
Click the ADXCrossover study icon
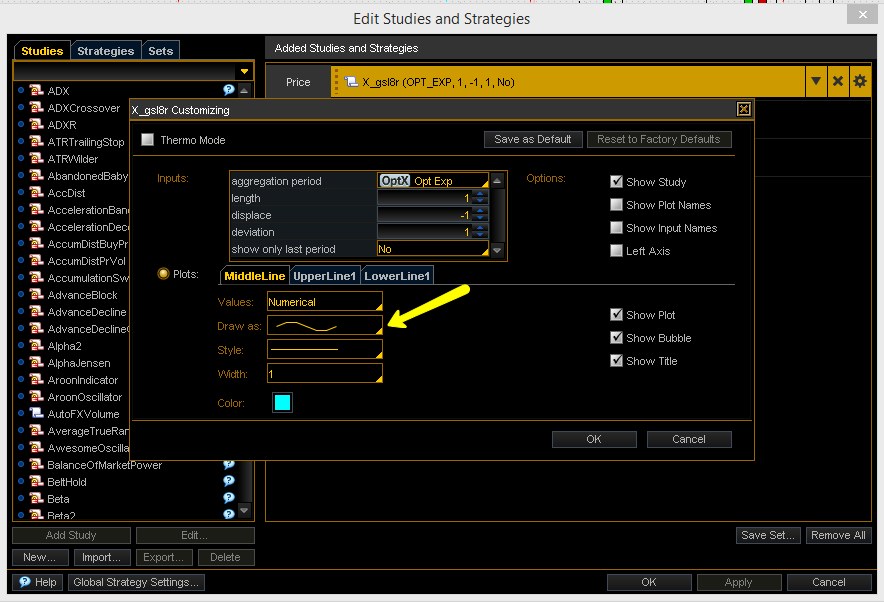37,107
